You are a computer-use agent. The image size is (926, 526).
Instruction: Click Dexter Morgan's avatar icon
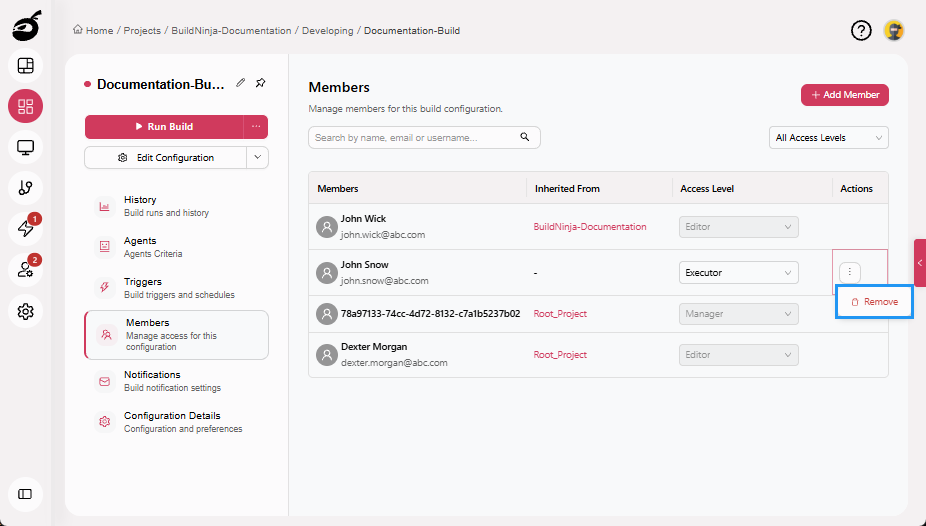[327, 355]
